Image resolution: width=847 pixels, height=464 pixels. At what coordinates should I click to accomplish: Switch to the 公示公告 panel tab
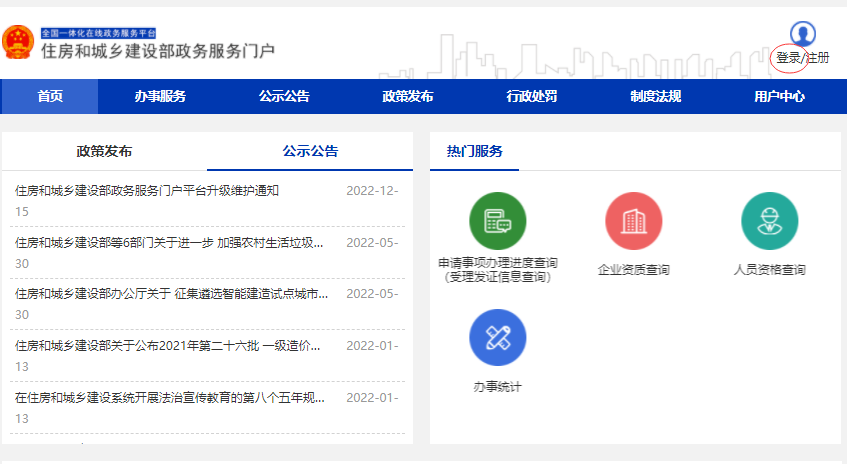pyautogui.click(x=310, y=151)
